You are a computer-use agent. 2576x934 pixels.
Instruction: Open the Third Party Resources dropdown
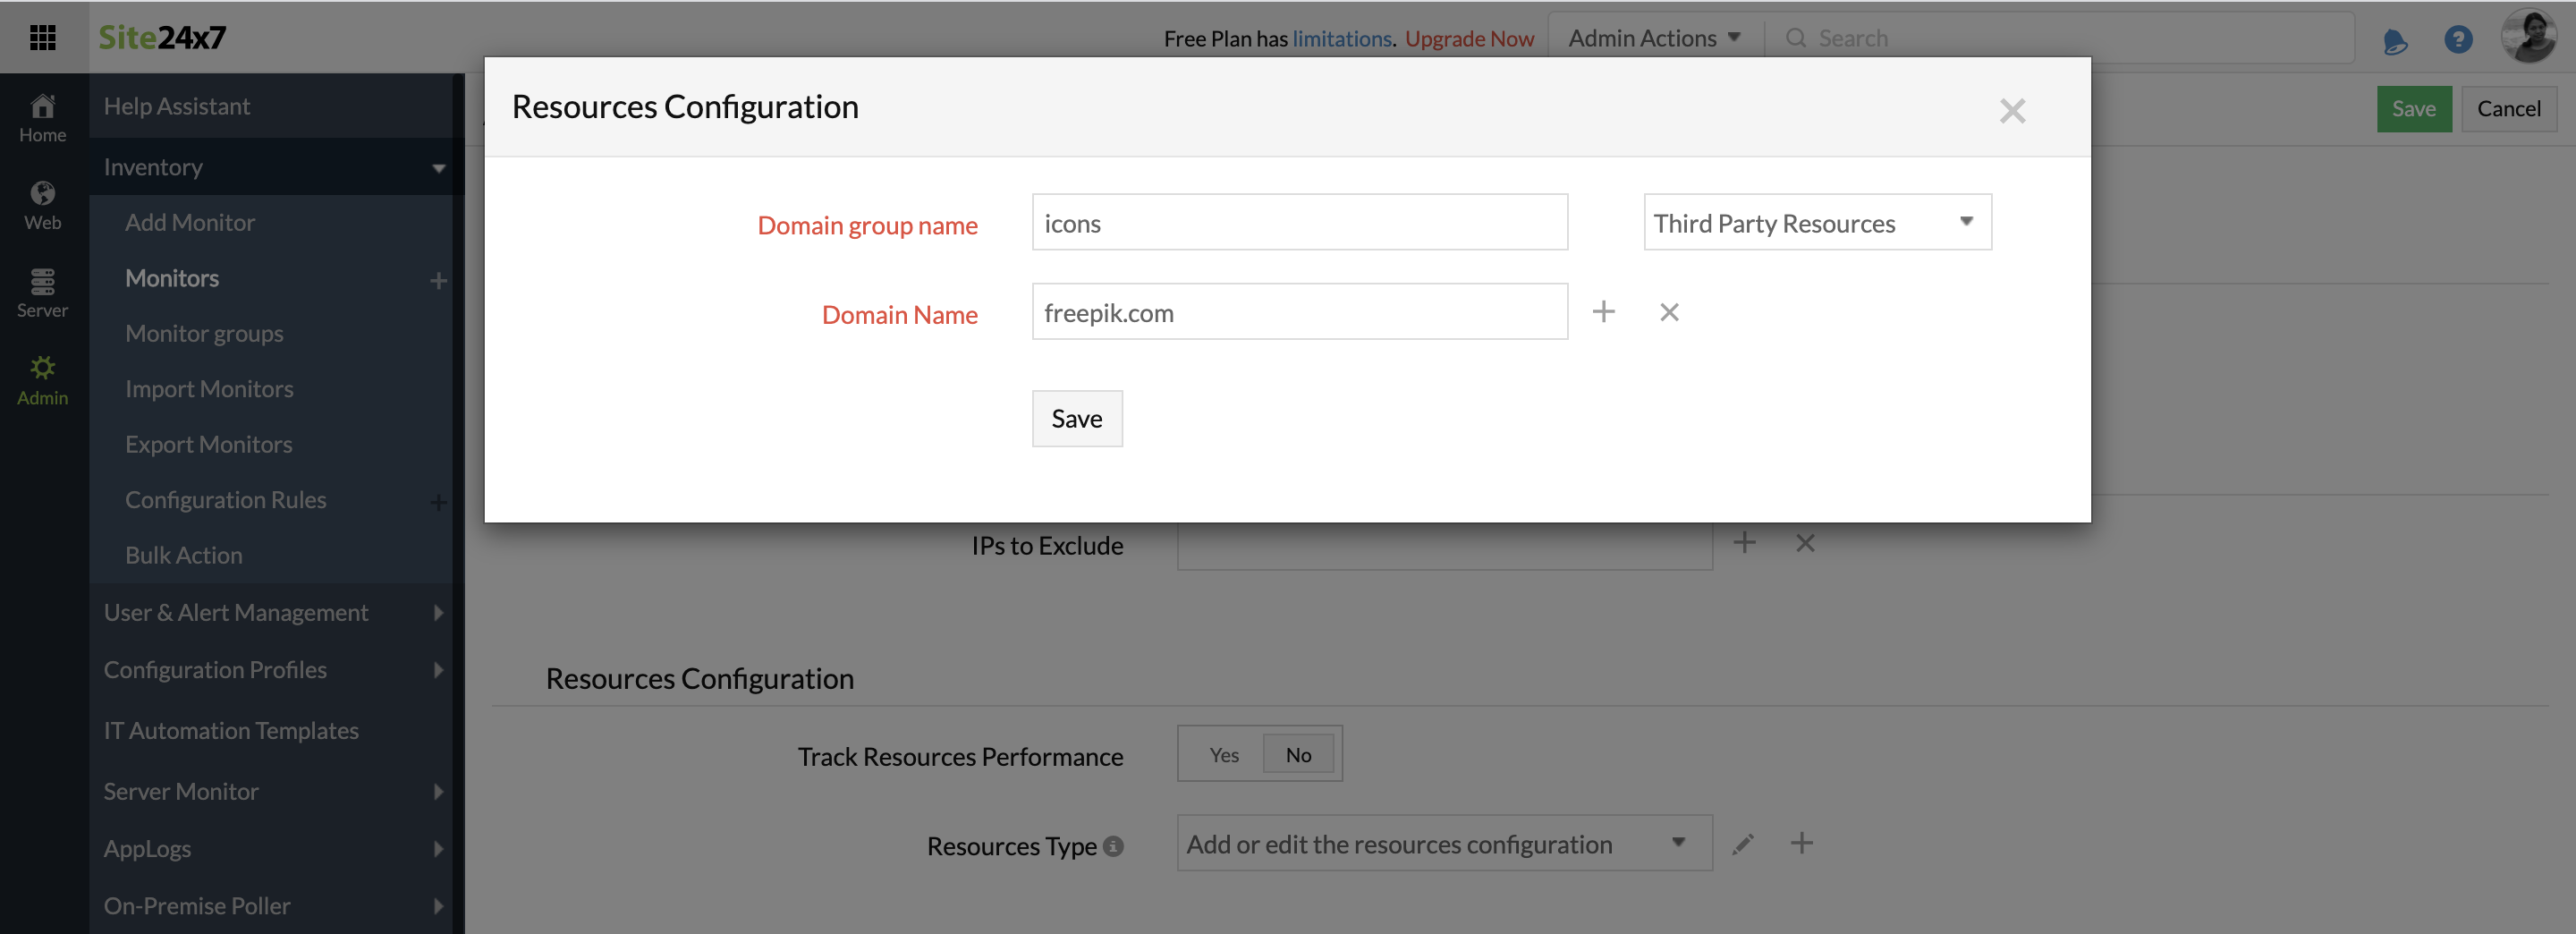tap(1816, 223)
